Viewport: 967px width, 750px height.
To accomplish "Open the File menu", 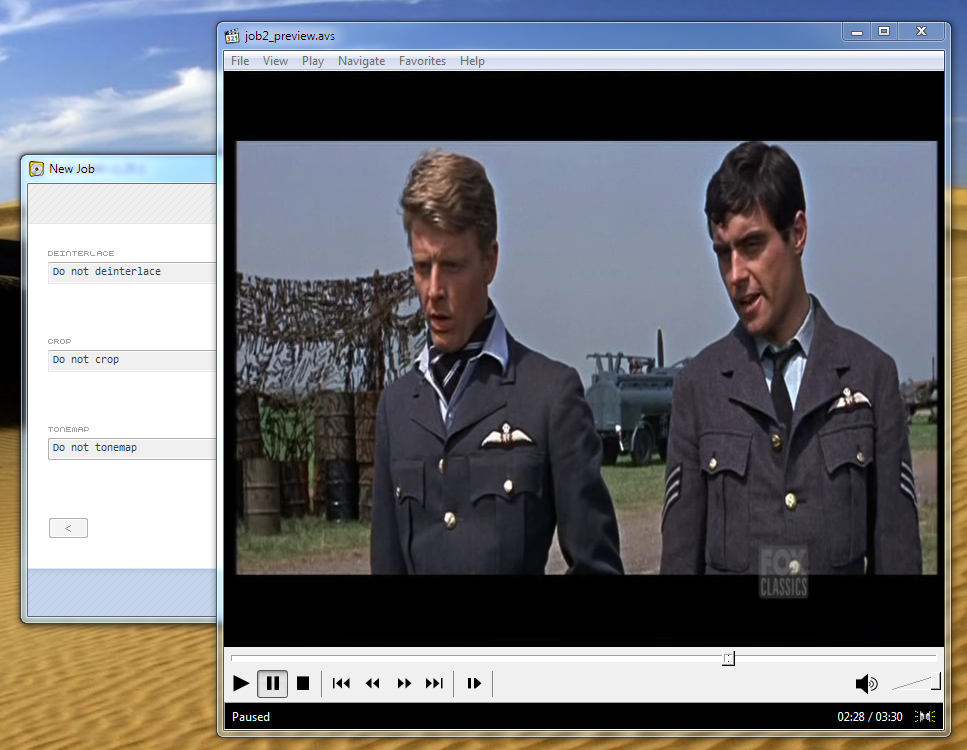I will tap(240, 61).
